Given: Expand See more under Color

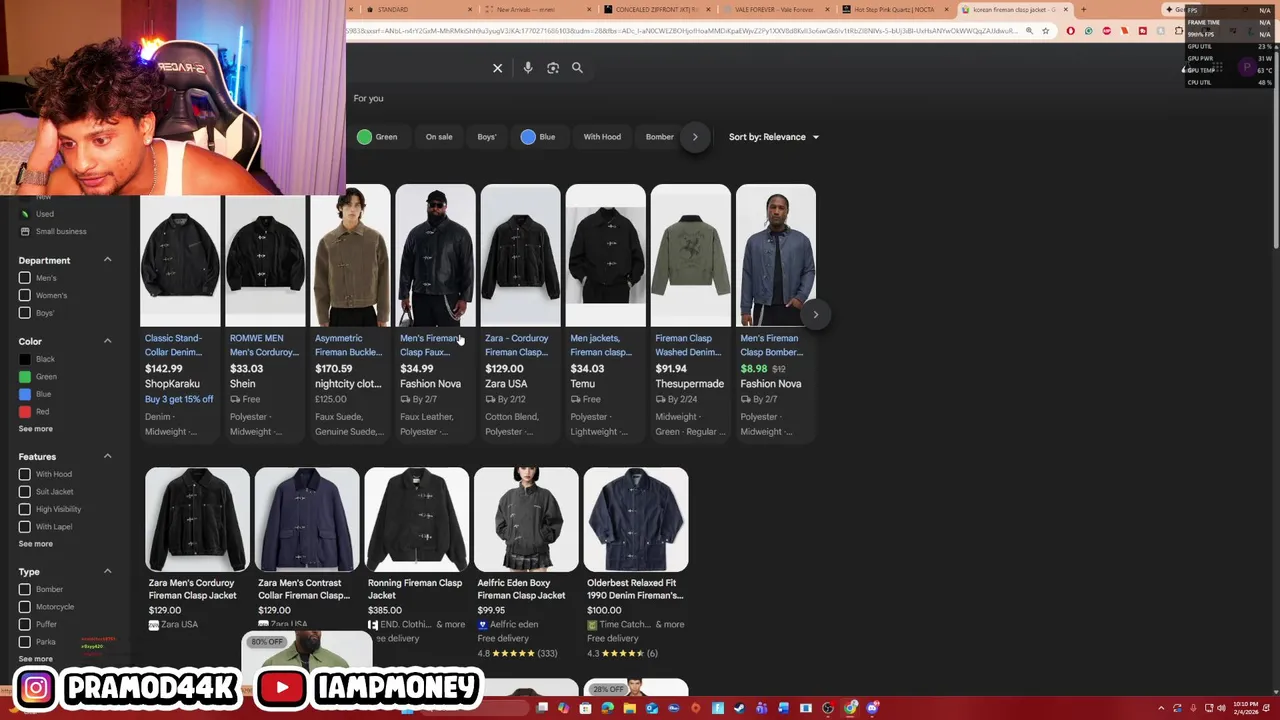Looking at the screenshot, I should pyautogui.click(x=35, y=429).
